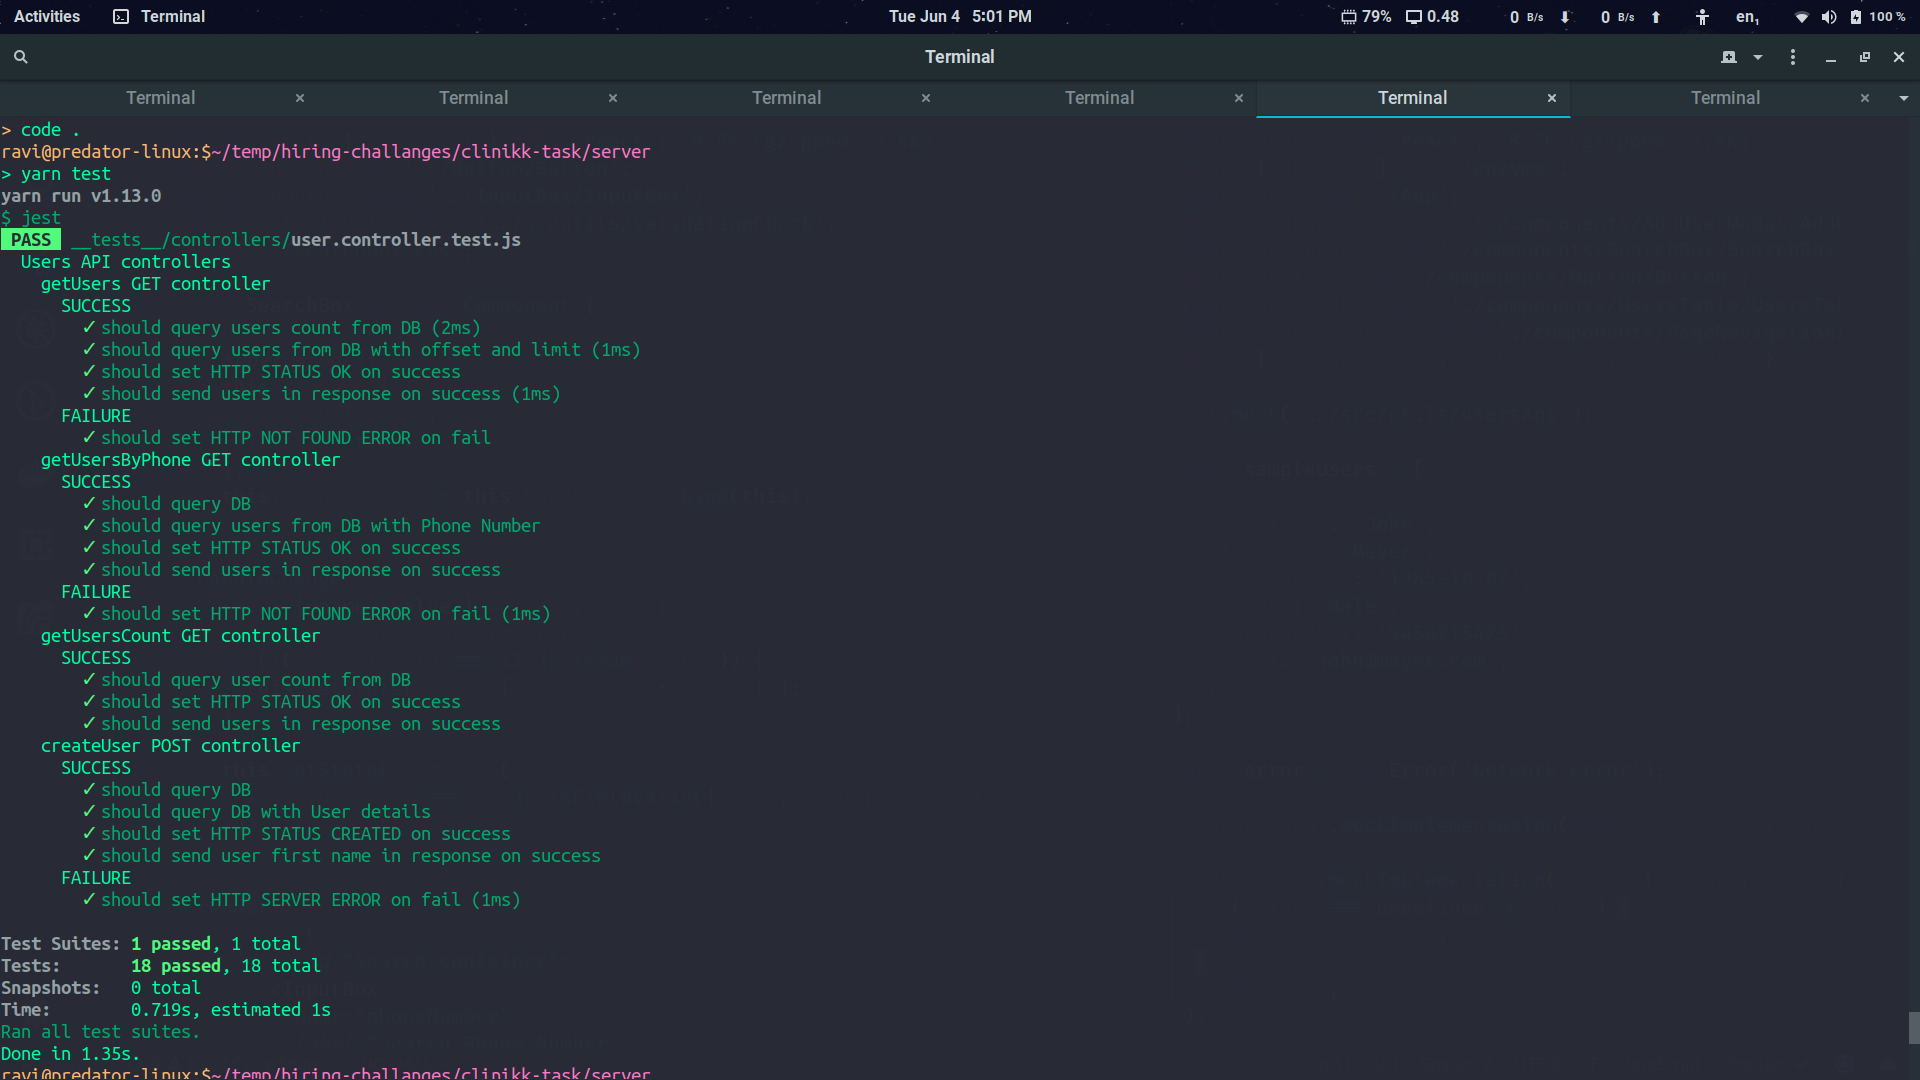The image size is (1920, 1080).
Task: Click the Wi-Fi network icon
Action: pyautogui.click(x=1801, y=17)
